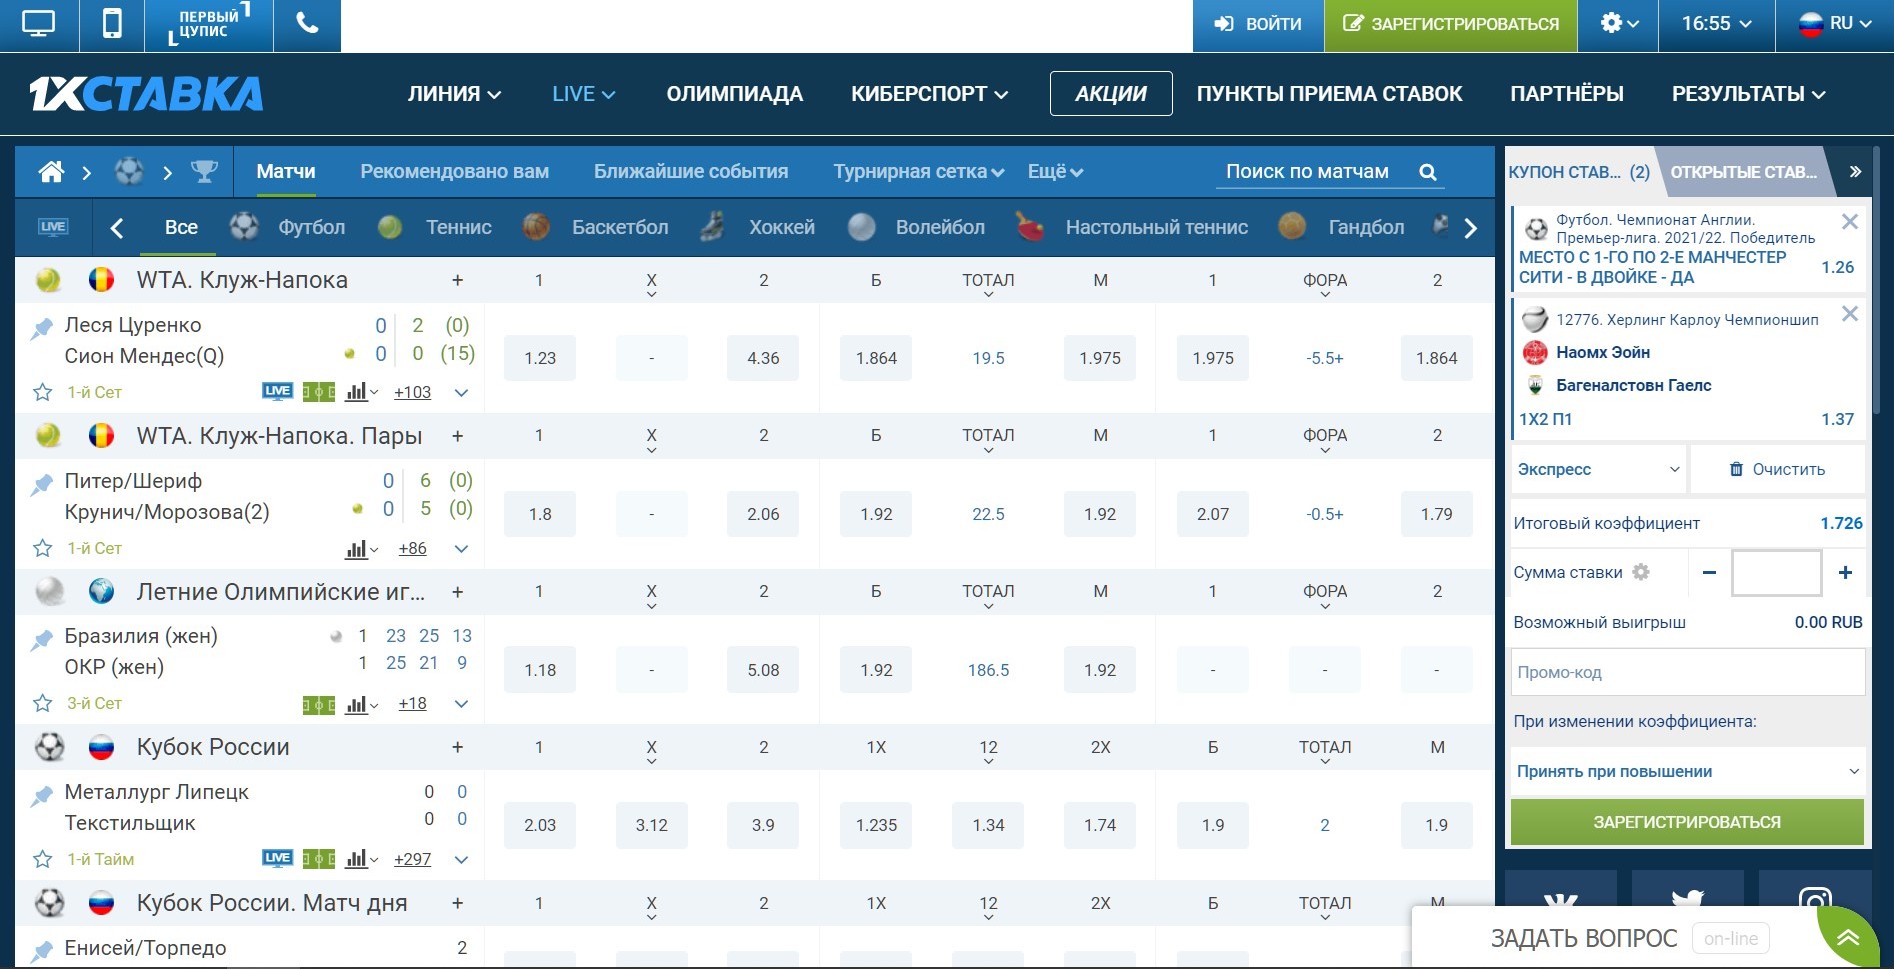Go to home via house icon

pyautogui.click(x=51, y=172)
